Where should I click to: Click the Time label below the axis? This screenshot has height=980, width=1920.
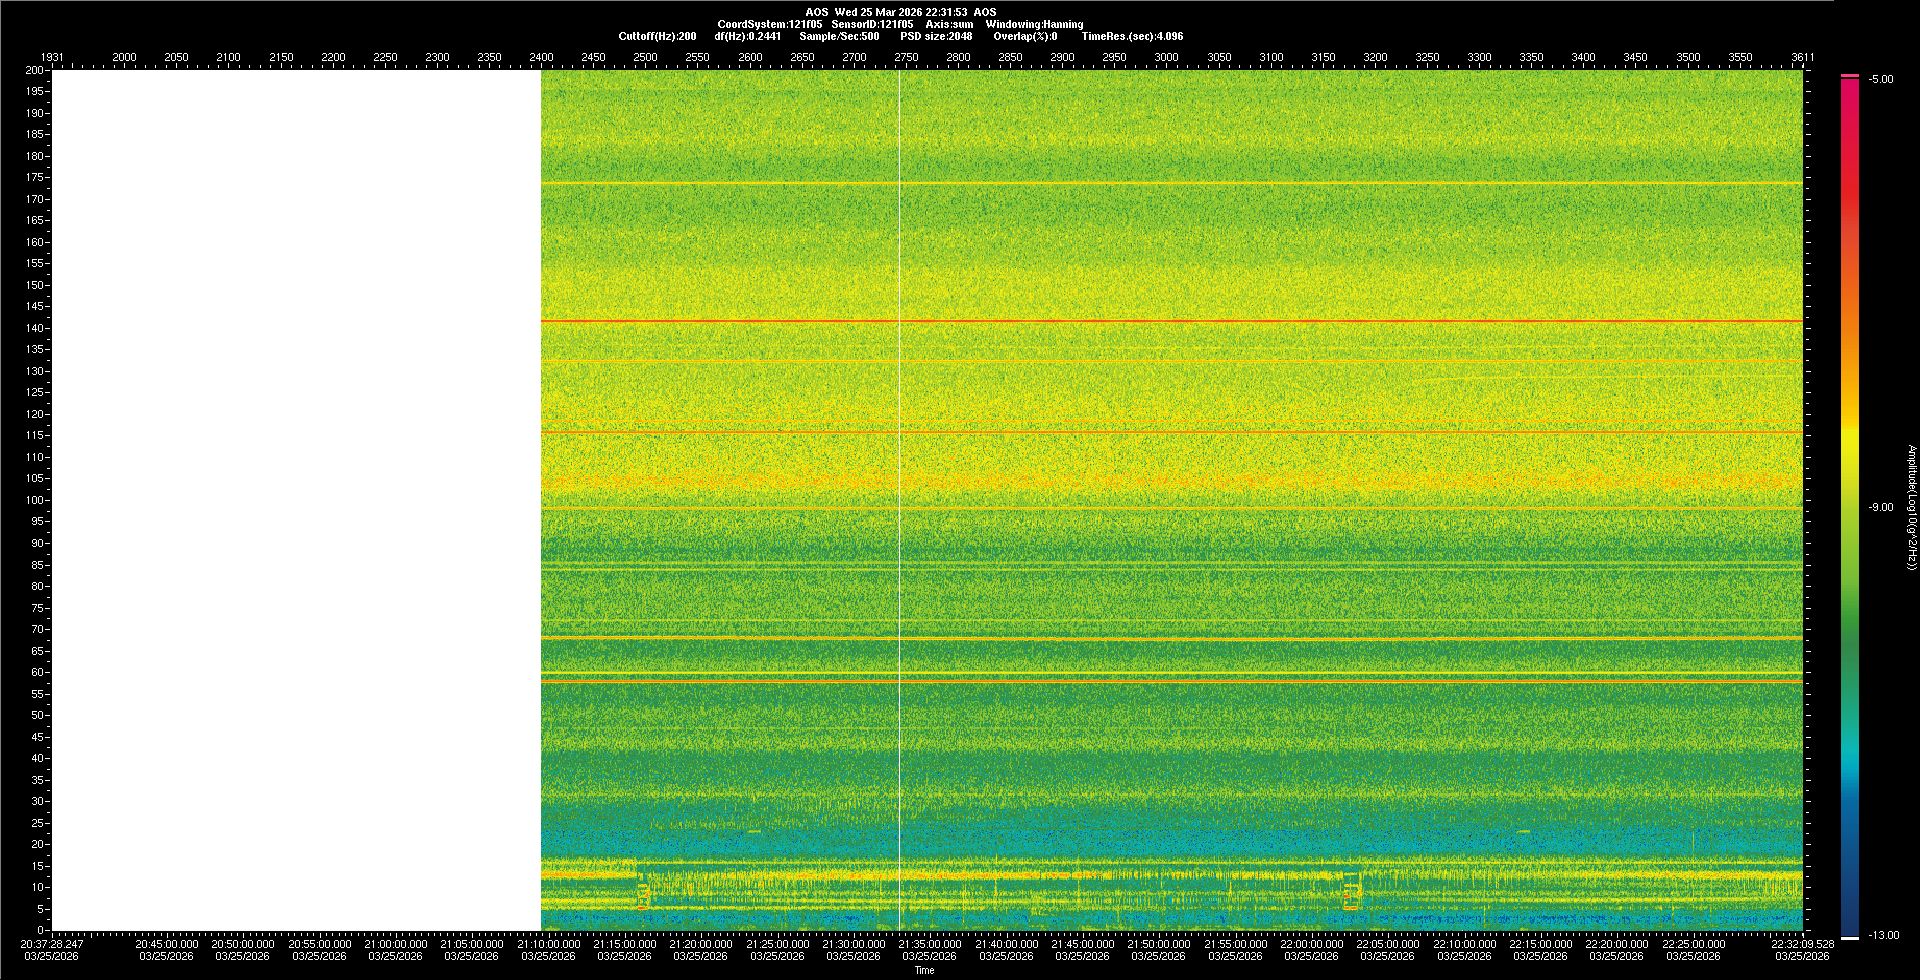pyautogui.click(x=924, y=970)
